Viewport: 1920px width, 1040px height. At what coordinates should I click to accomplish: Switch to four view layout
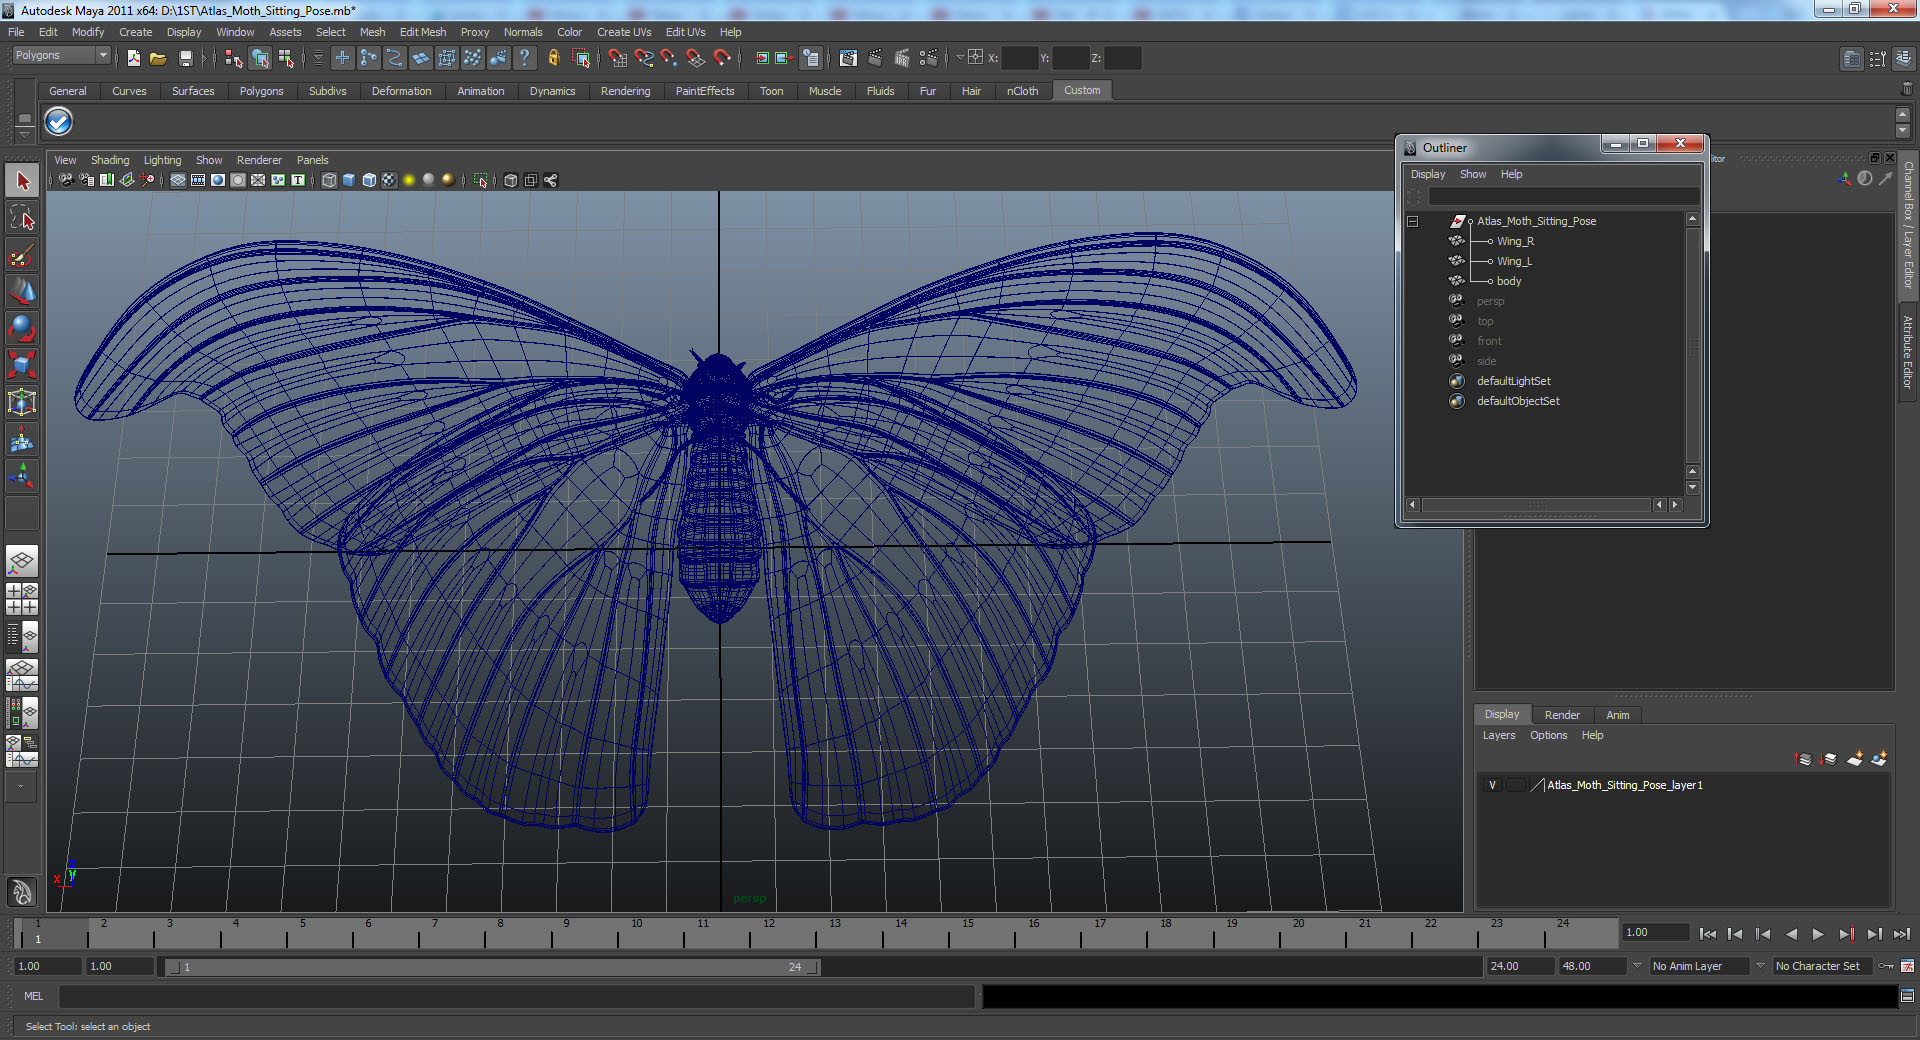[x=22, y=598]
